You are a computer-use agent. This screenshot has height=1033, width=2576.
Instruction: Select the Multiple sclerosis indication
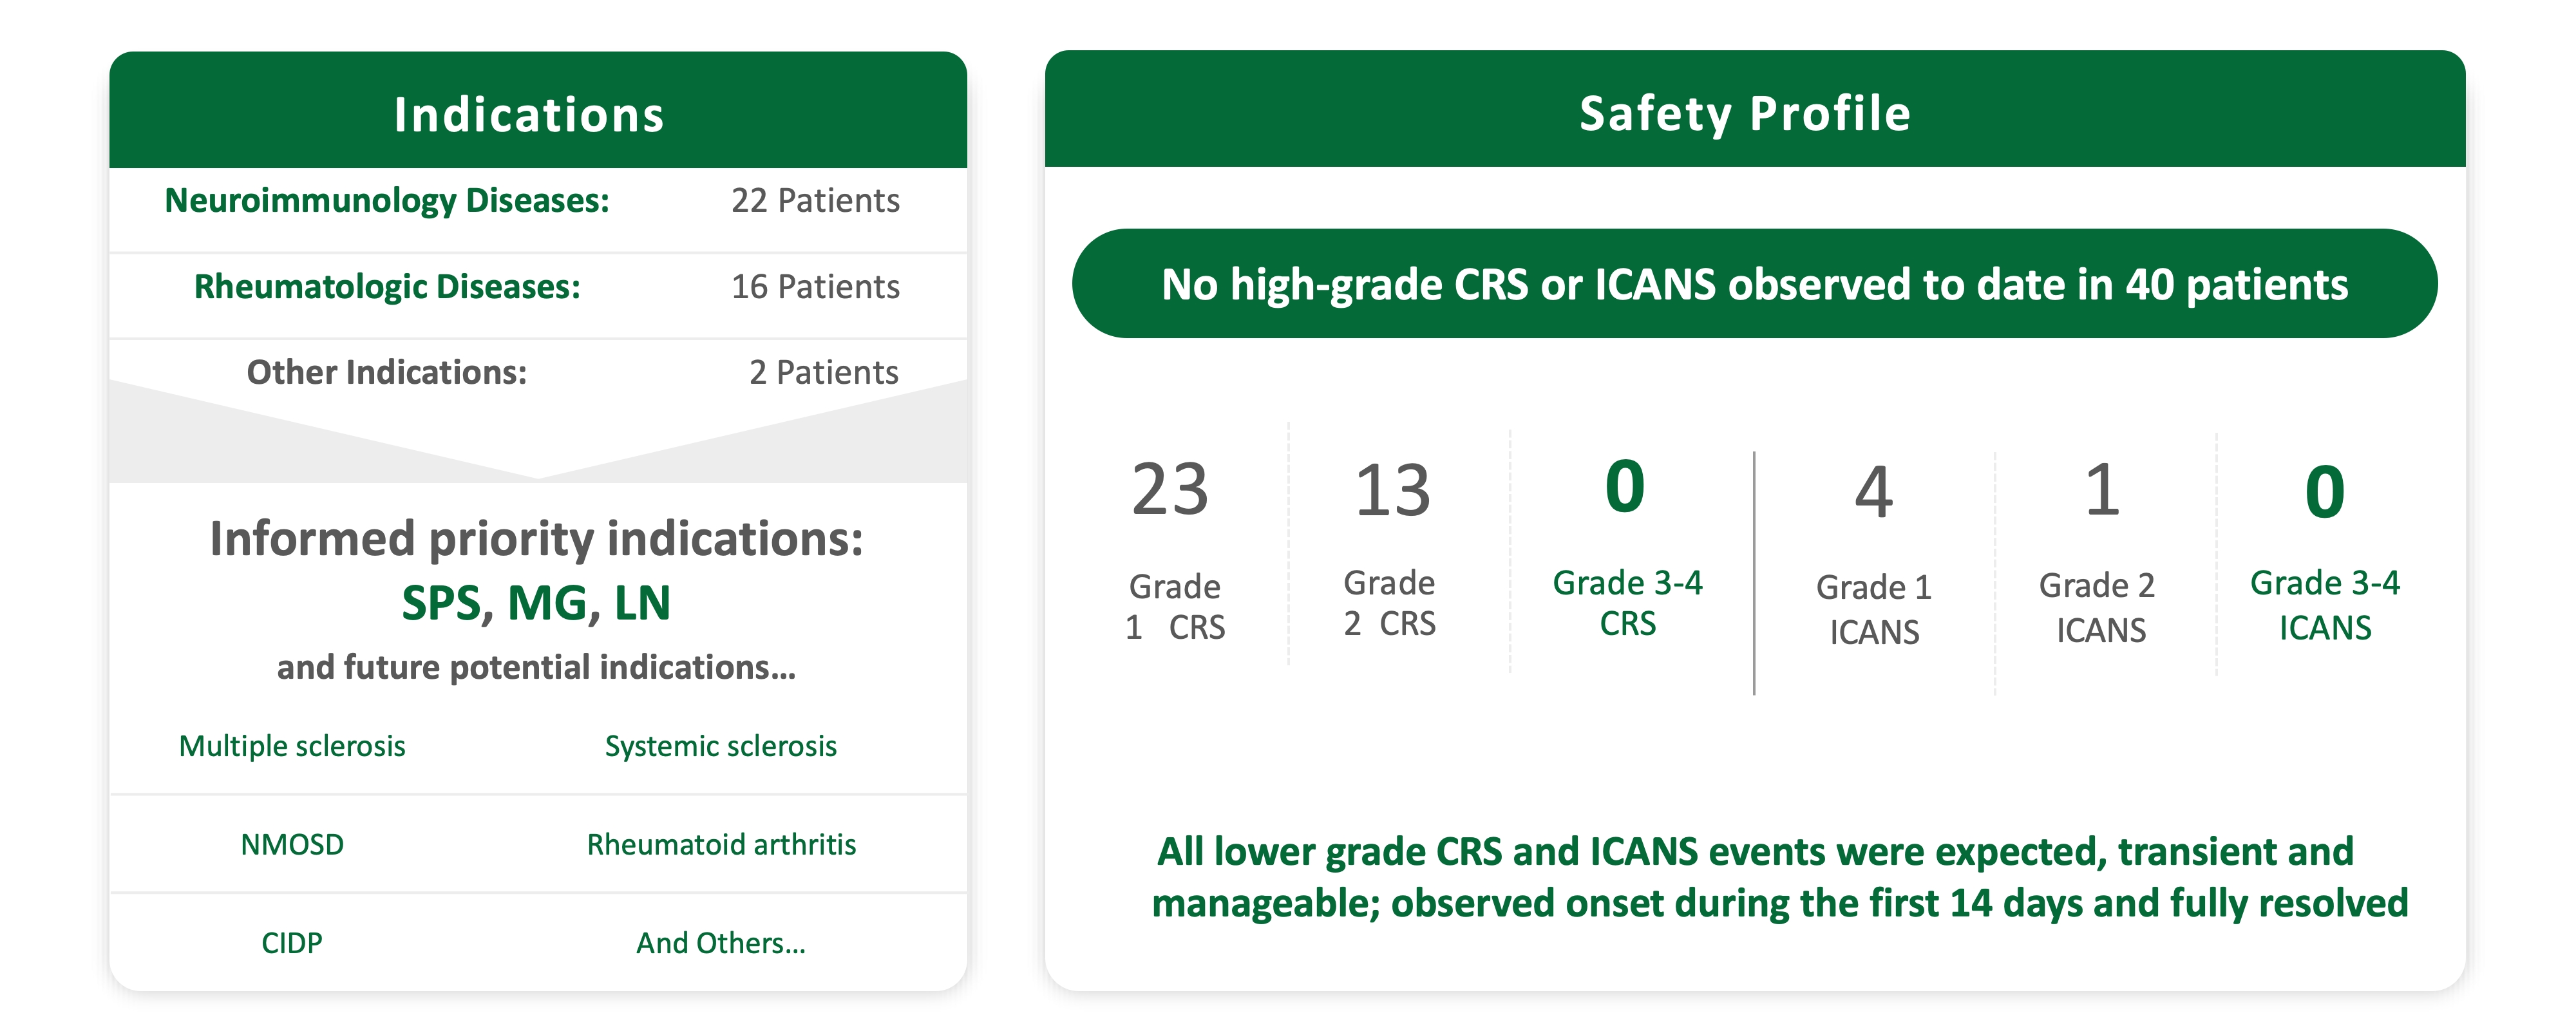click(292, 746)
